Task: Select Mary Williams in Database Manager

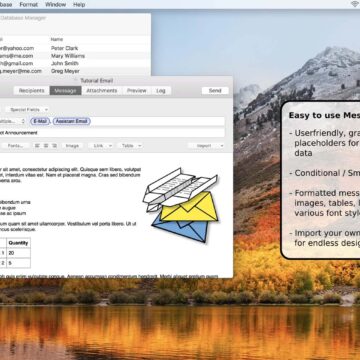Action: [68, 56]
